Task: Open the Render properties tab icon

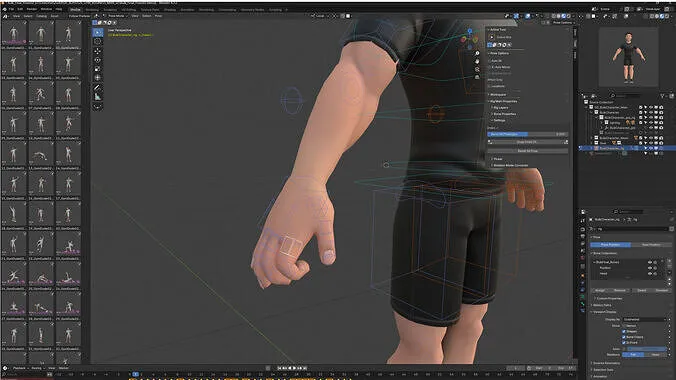Action: [583, 229]
